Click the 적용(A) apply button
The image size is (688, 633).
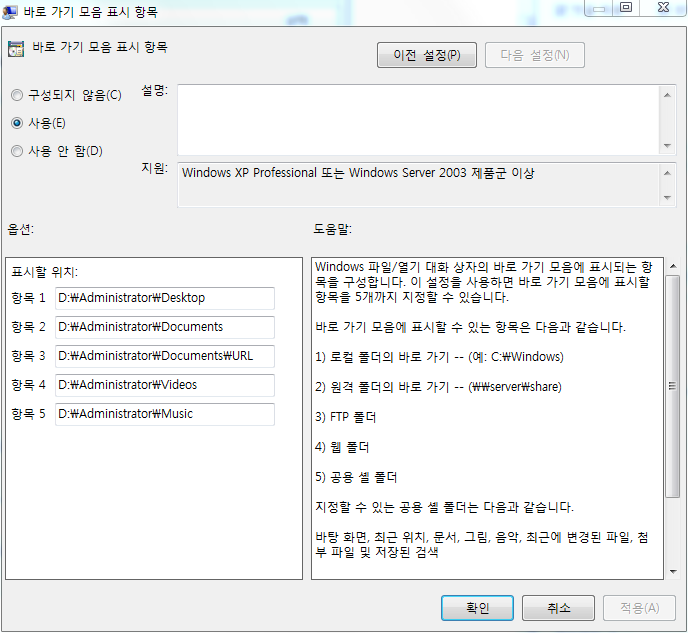click(639, 608)
